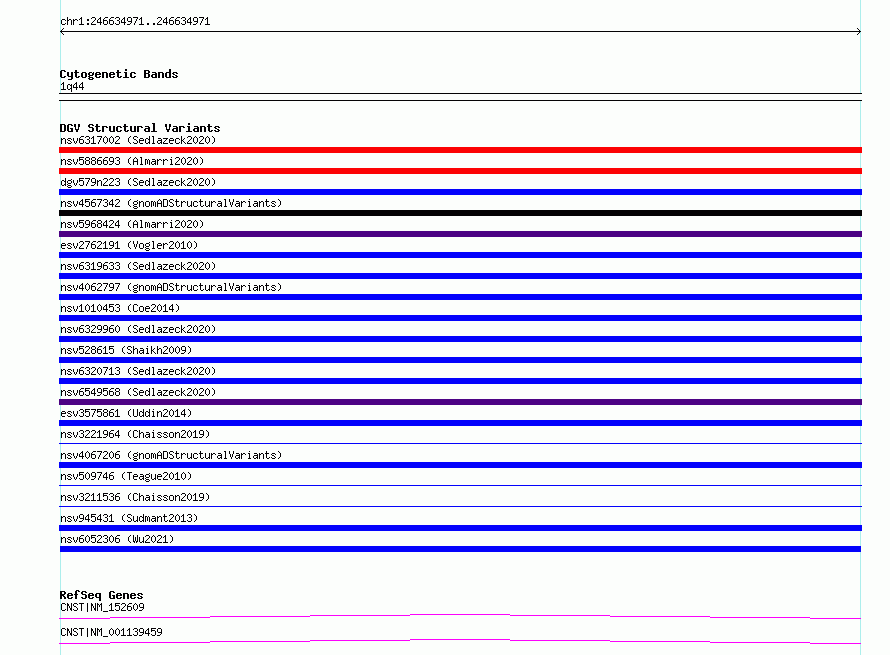Open variant nsv3221964 (Chaisson2019) label
Screen dimensions: 890x655
point(135,434)
